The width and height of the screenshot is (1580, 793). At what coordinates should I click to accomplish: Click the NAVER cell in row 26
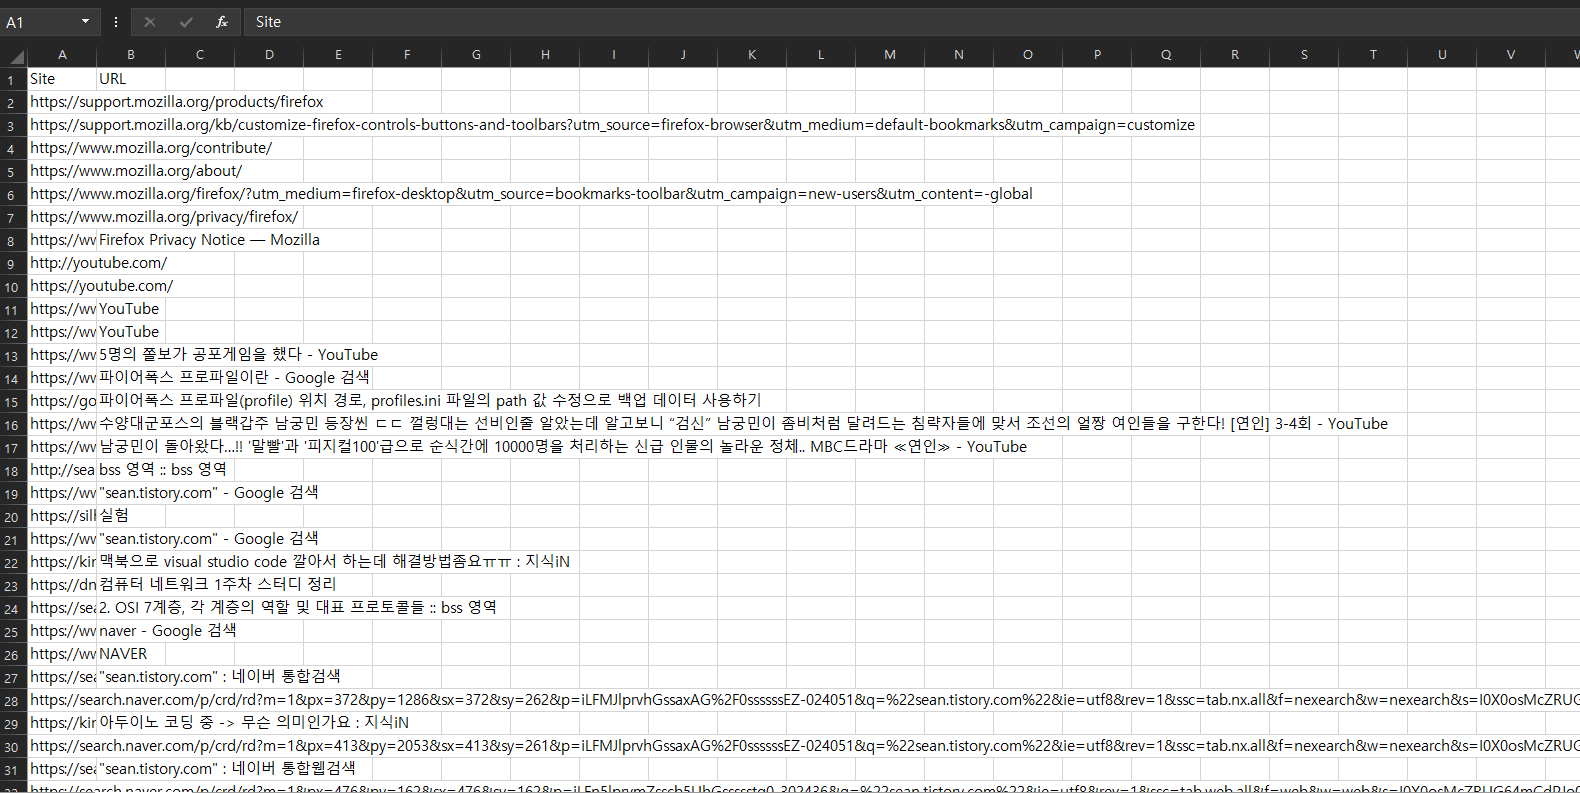(123, 654)
